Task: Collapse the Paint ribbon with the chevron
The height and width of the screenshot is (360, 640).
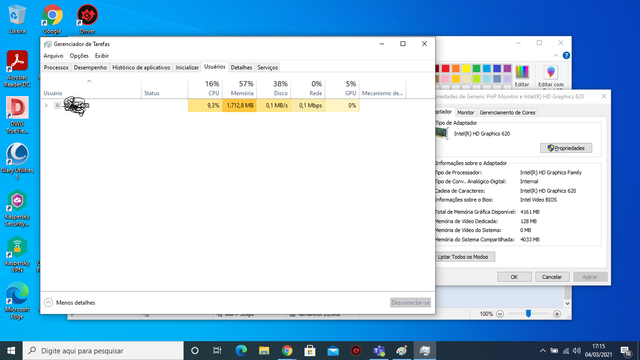Action: pyautogui.click(x=556, y=56)
